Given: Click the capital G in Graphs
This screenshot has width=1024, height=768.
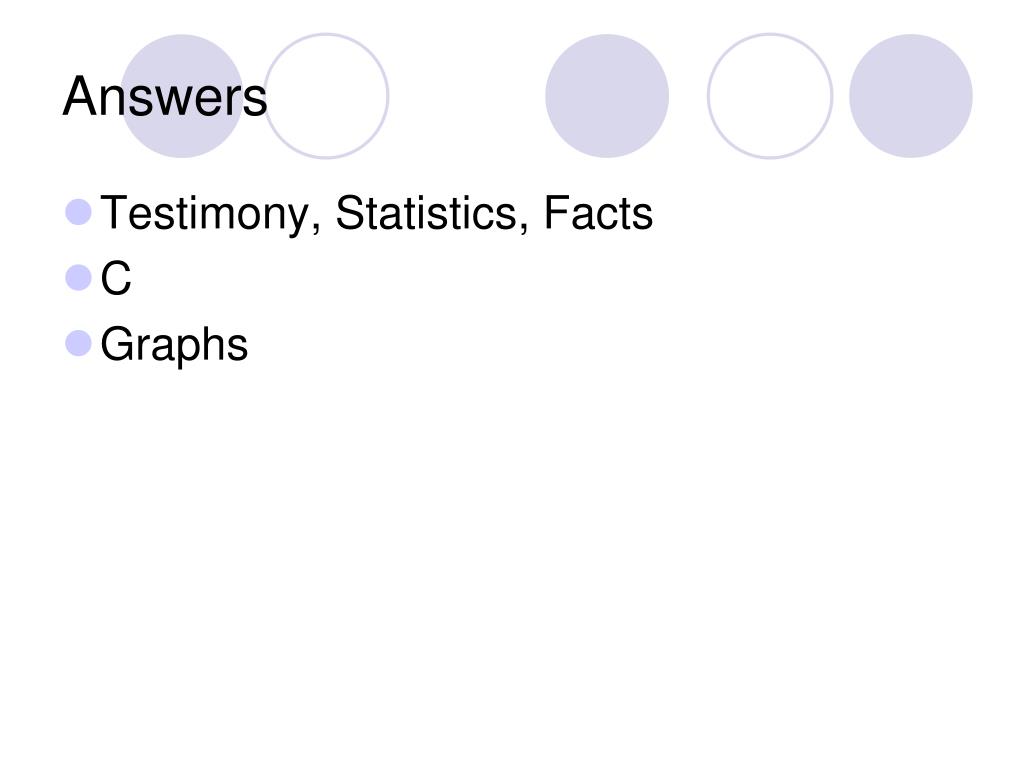Looking at the screenshot, I should (x=117, y=344).
